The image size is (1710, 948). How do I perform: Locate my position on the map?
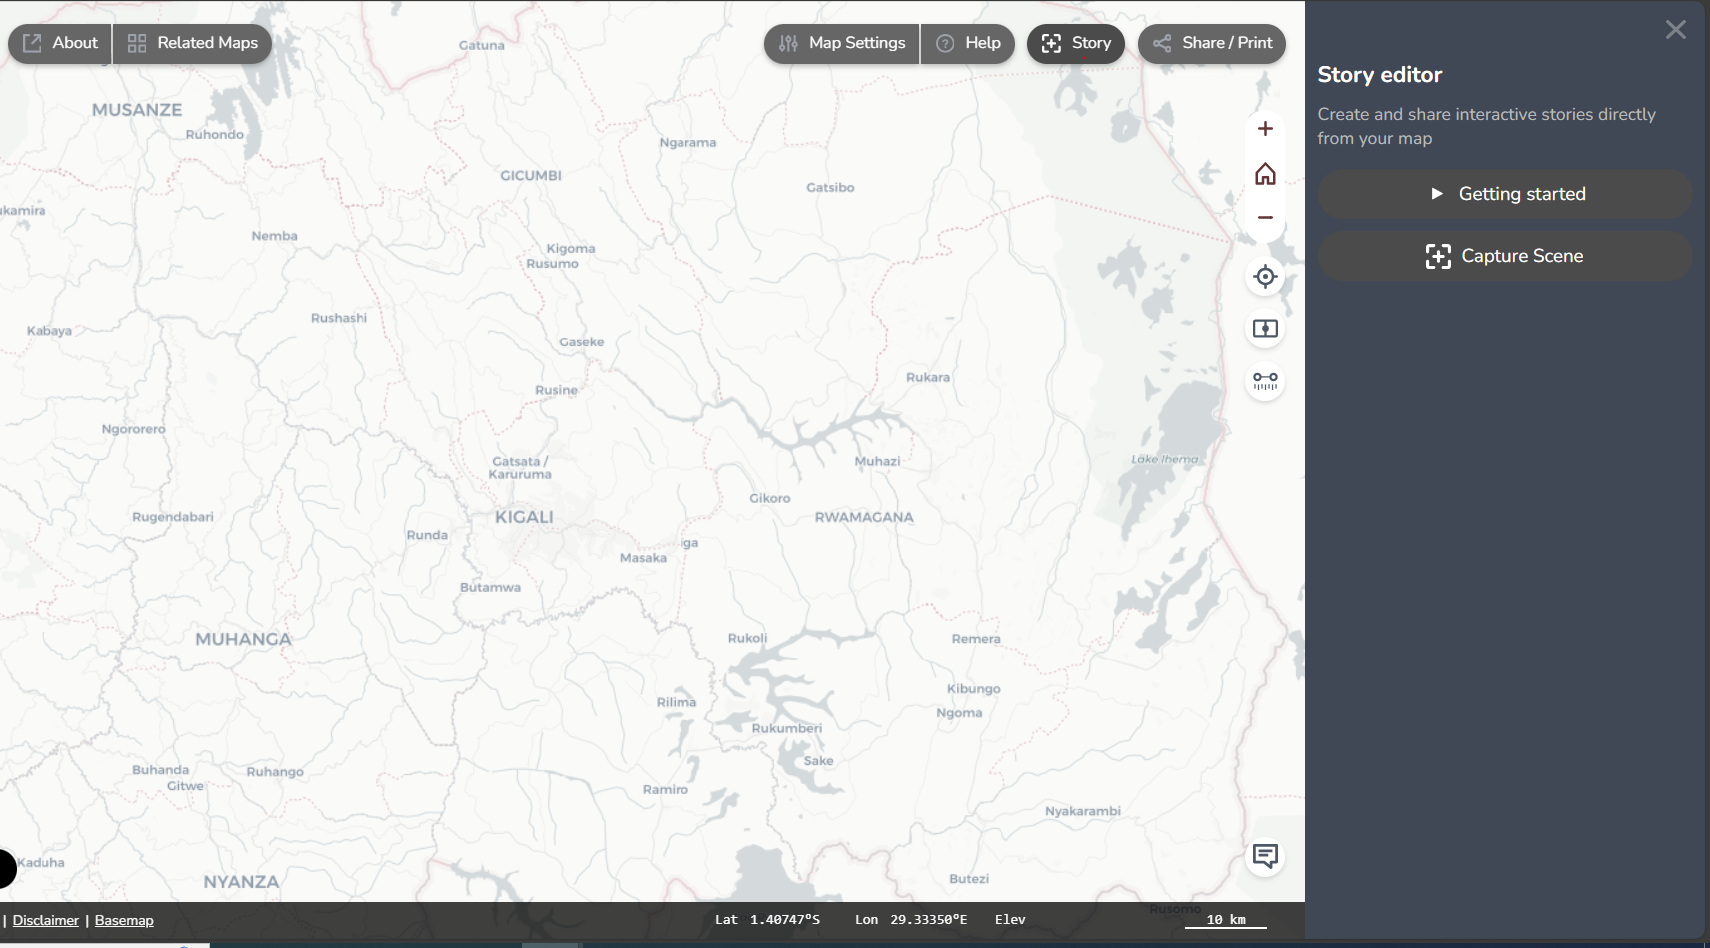[1265, 277]
